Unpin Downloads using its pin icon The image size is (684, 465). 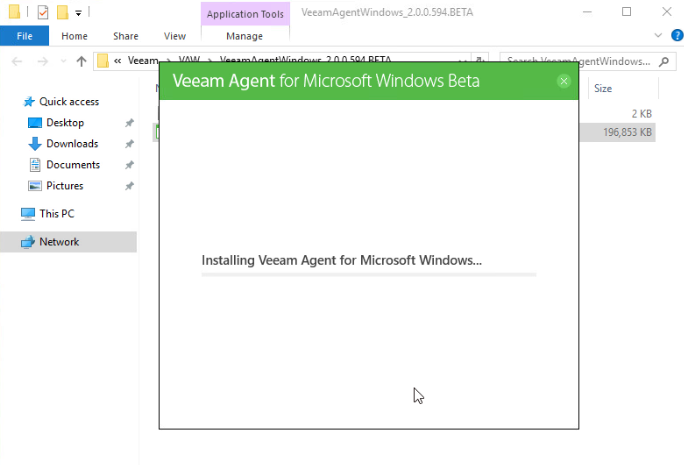129,144
